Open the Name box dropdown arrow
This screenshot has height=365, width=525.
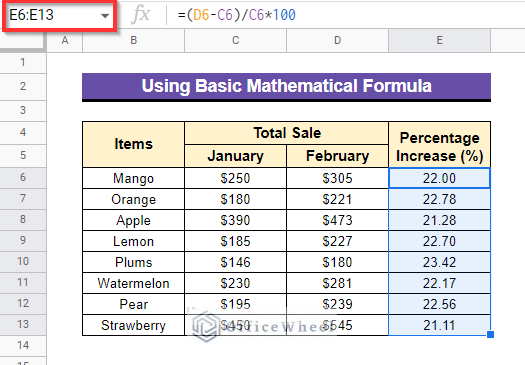point(105,15)
